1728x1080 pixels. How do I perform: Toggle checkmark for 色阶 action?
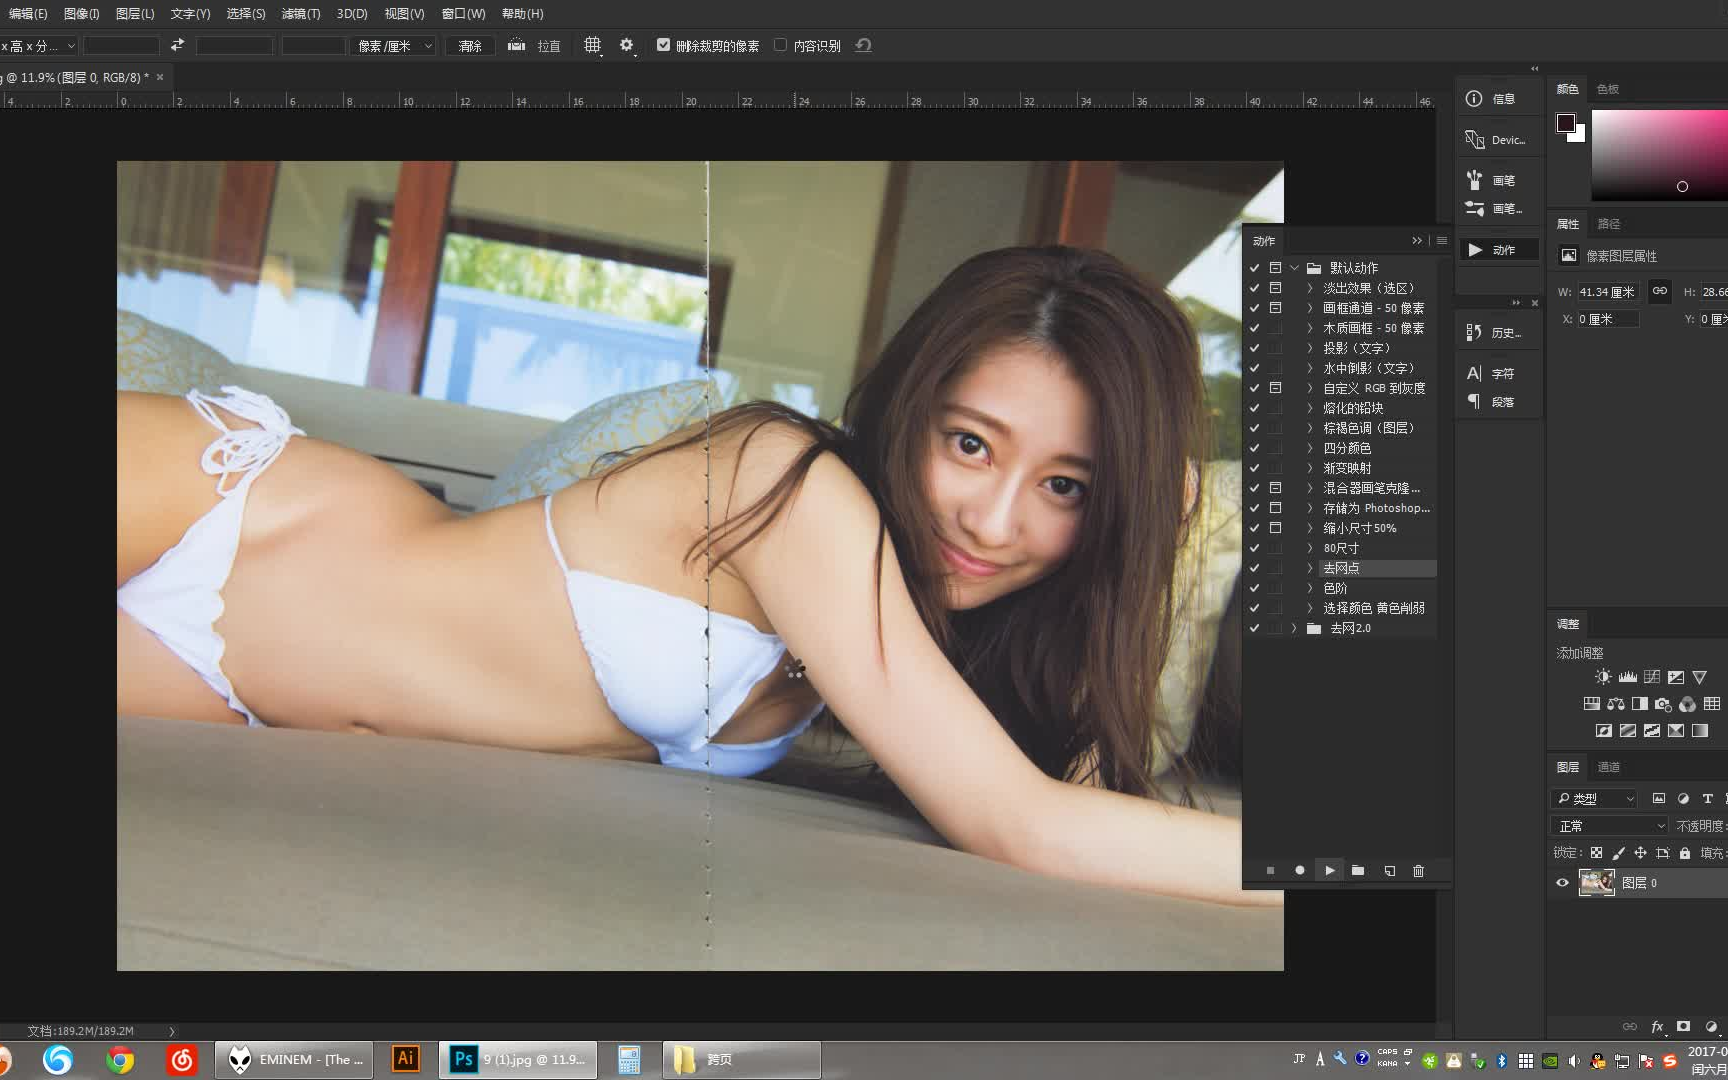(x=1254, y=588)
